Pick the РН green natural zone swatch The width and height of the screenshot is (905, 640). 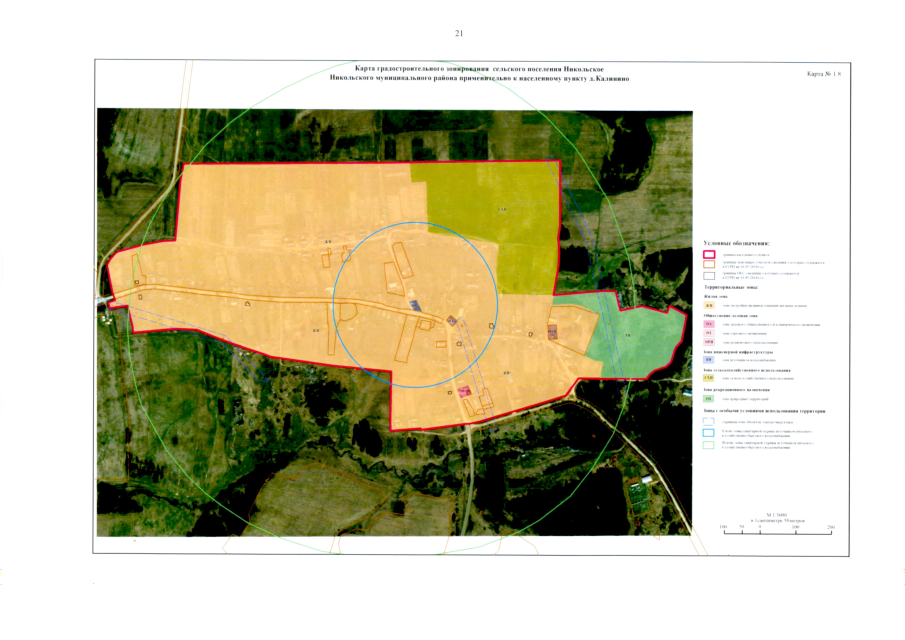pyautogui.click(x=709, y=398)
